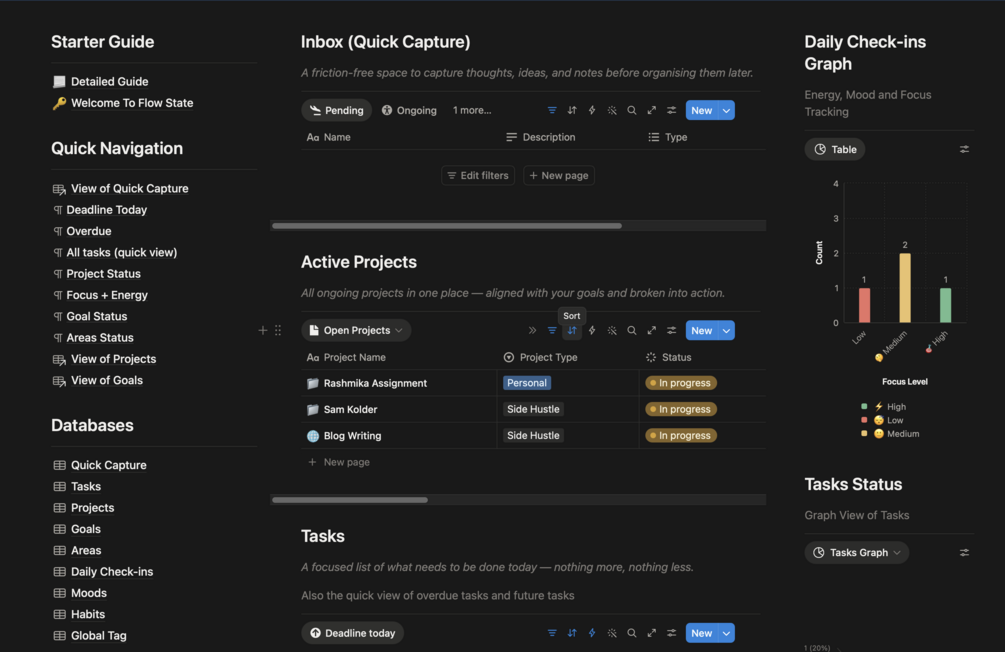
Task: Click the search icon in Inbox toolbar
Action: (632, 110)
